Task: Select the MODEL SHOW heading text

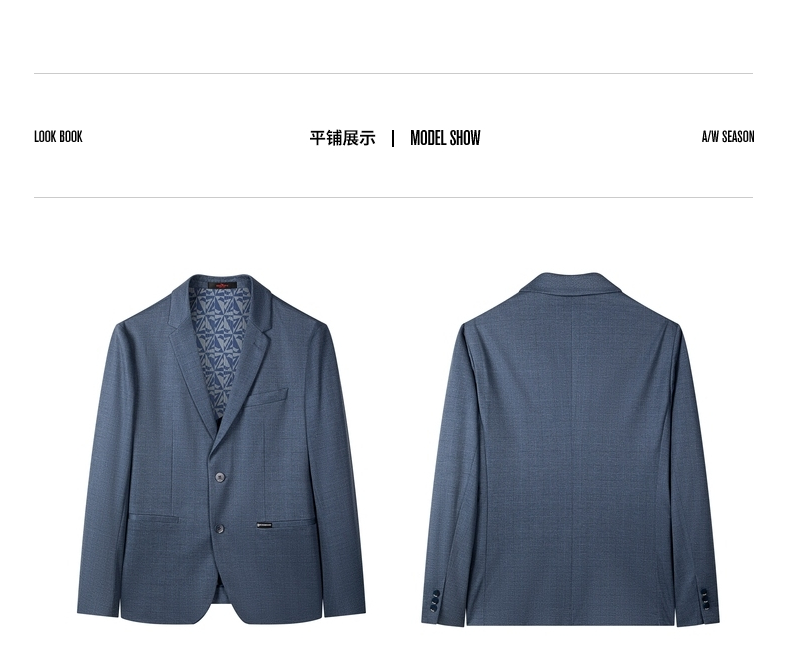Action: tap(445, 138)
